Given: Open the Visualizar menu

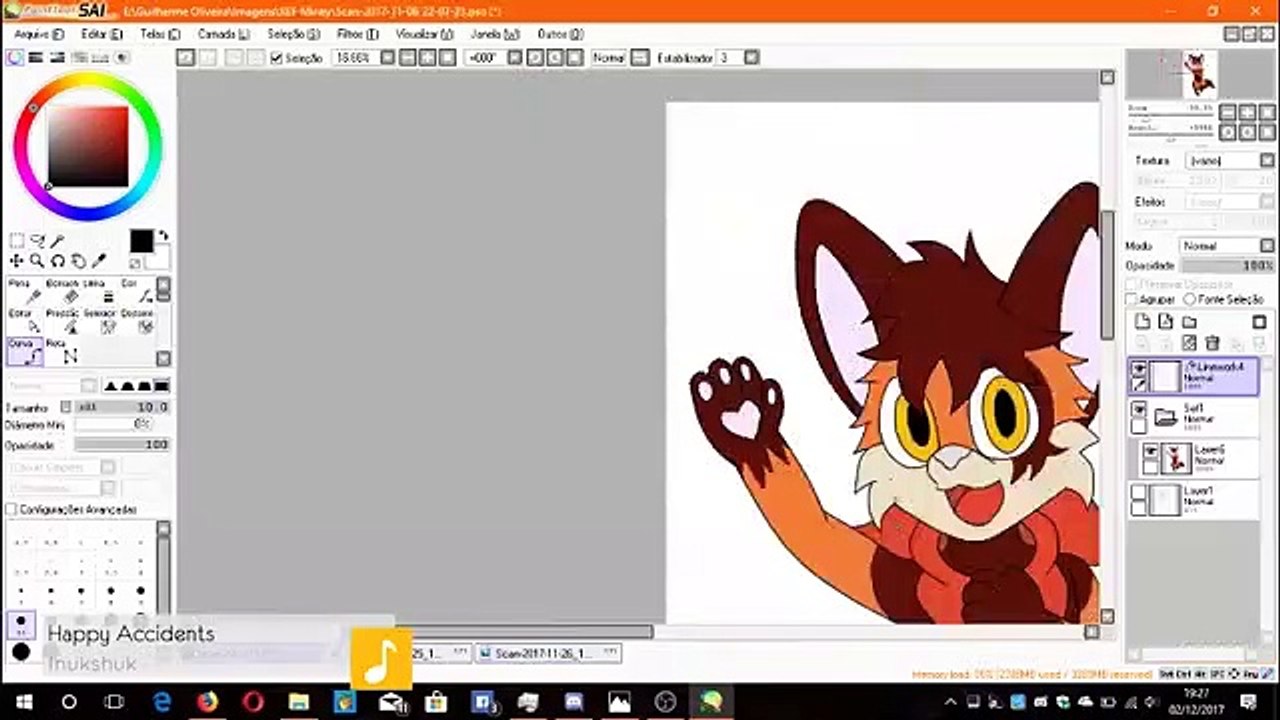Looking at the screenshot, I should coord(424,34).
